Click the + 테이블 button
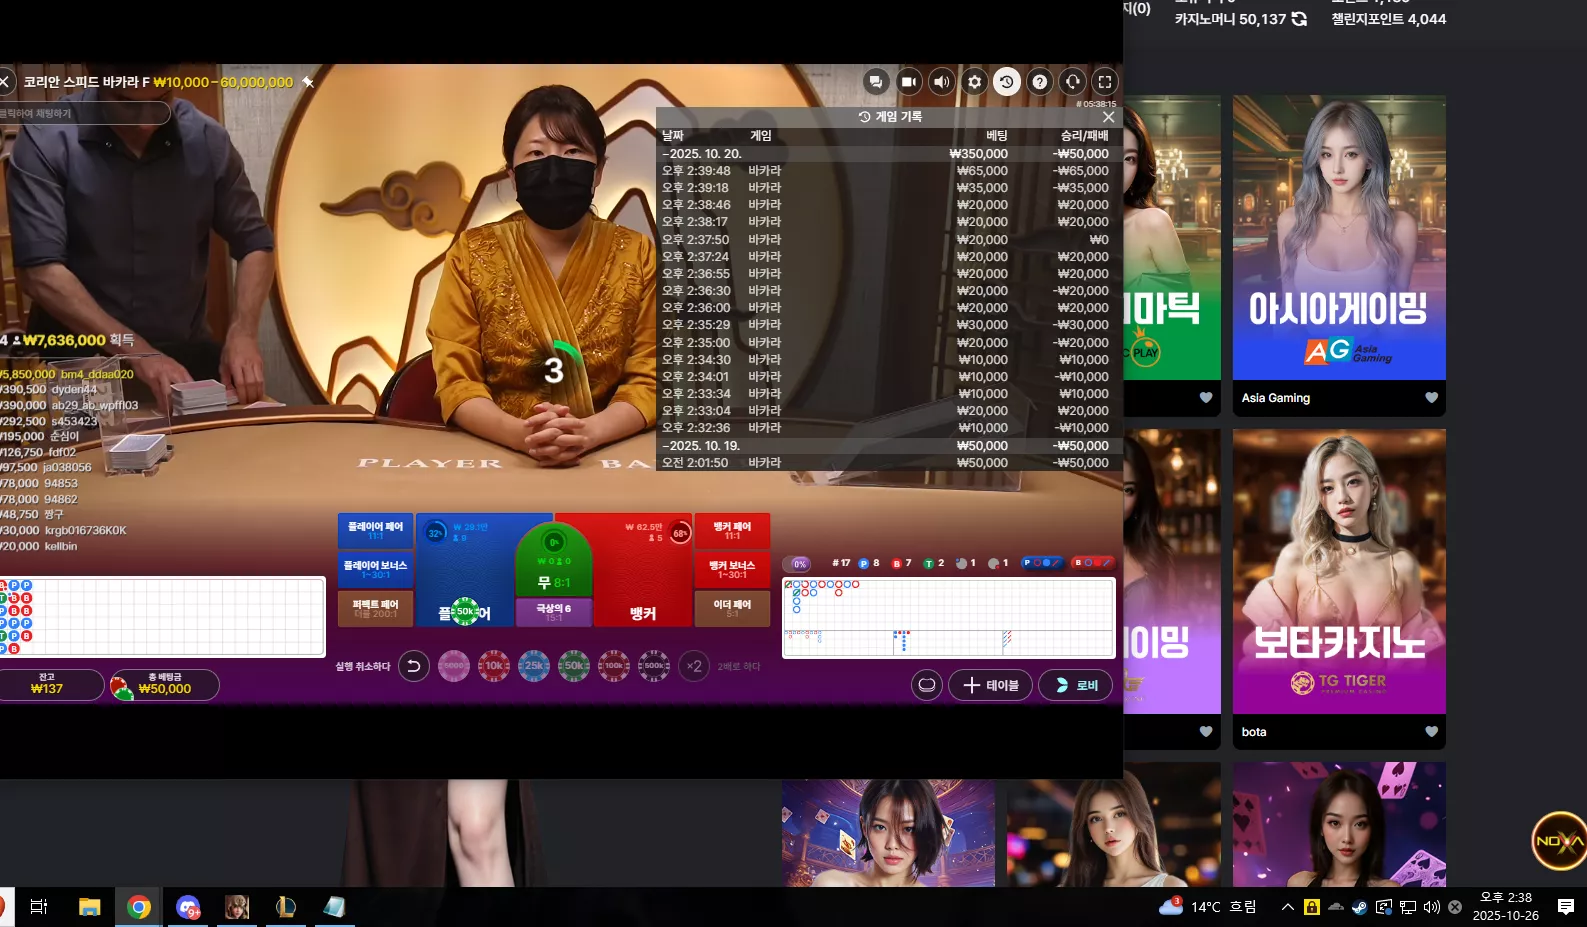This screenshot has height=927, width=1587. click(x=990, y=685)
